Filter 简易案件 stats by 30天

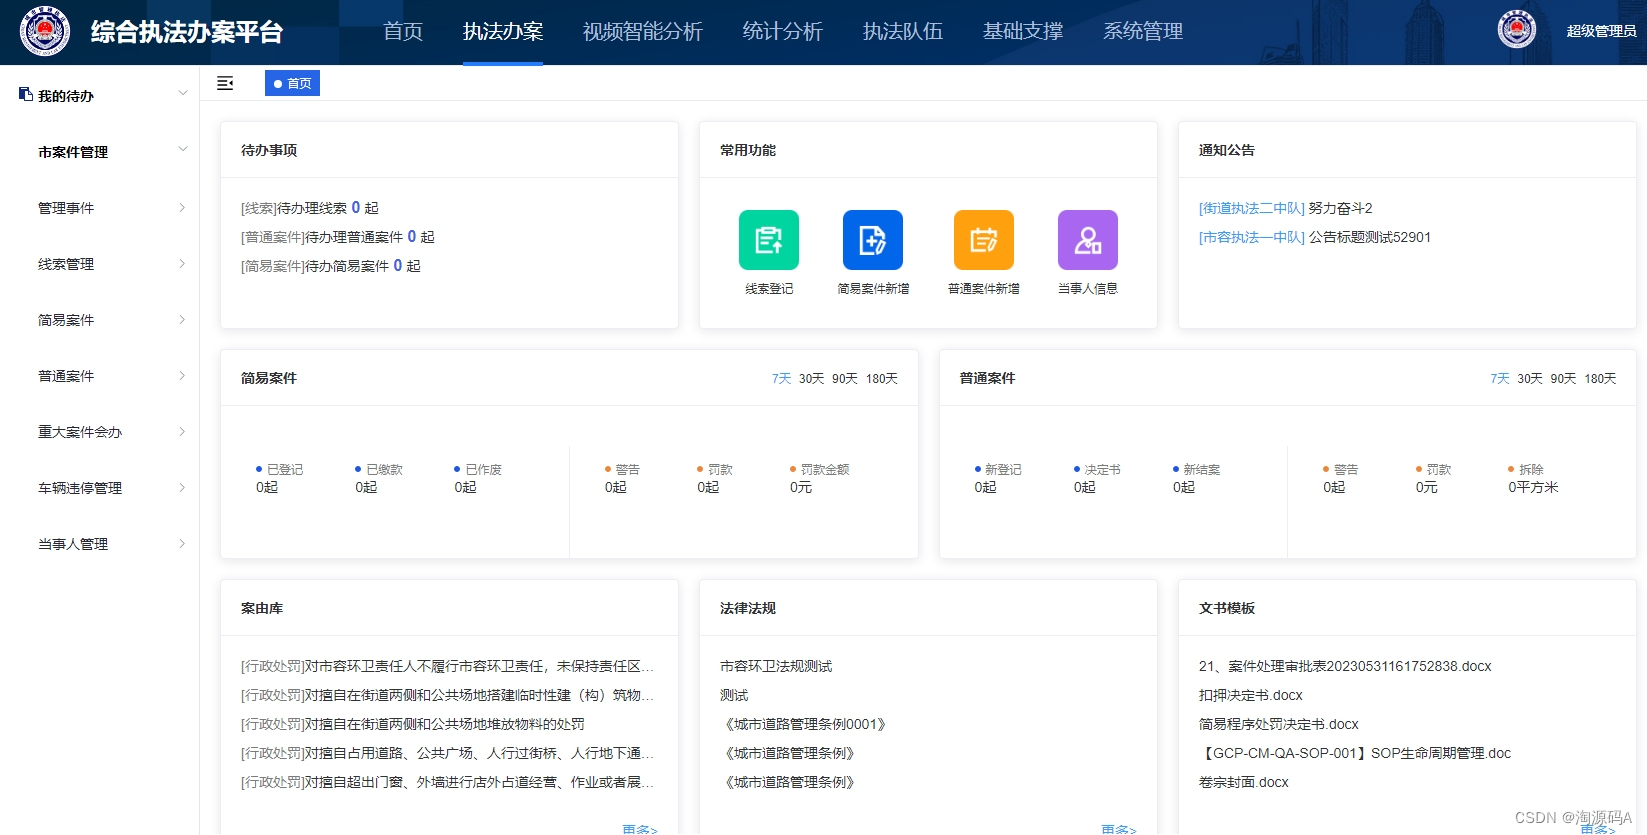[x=811, y=378]
